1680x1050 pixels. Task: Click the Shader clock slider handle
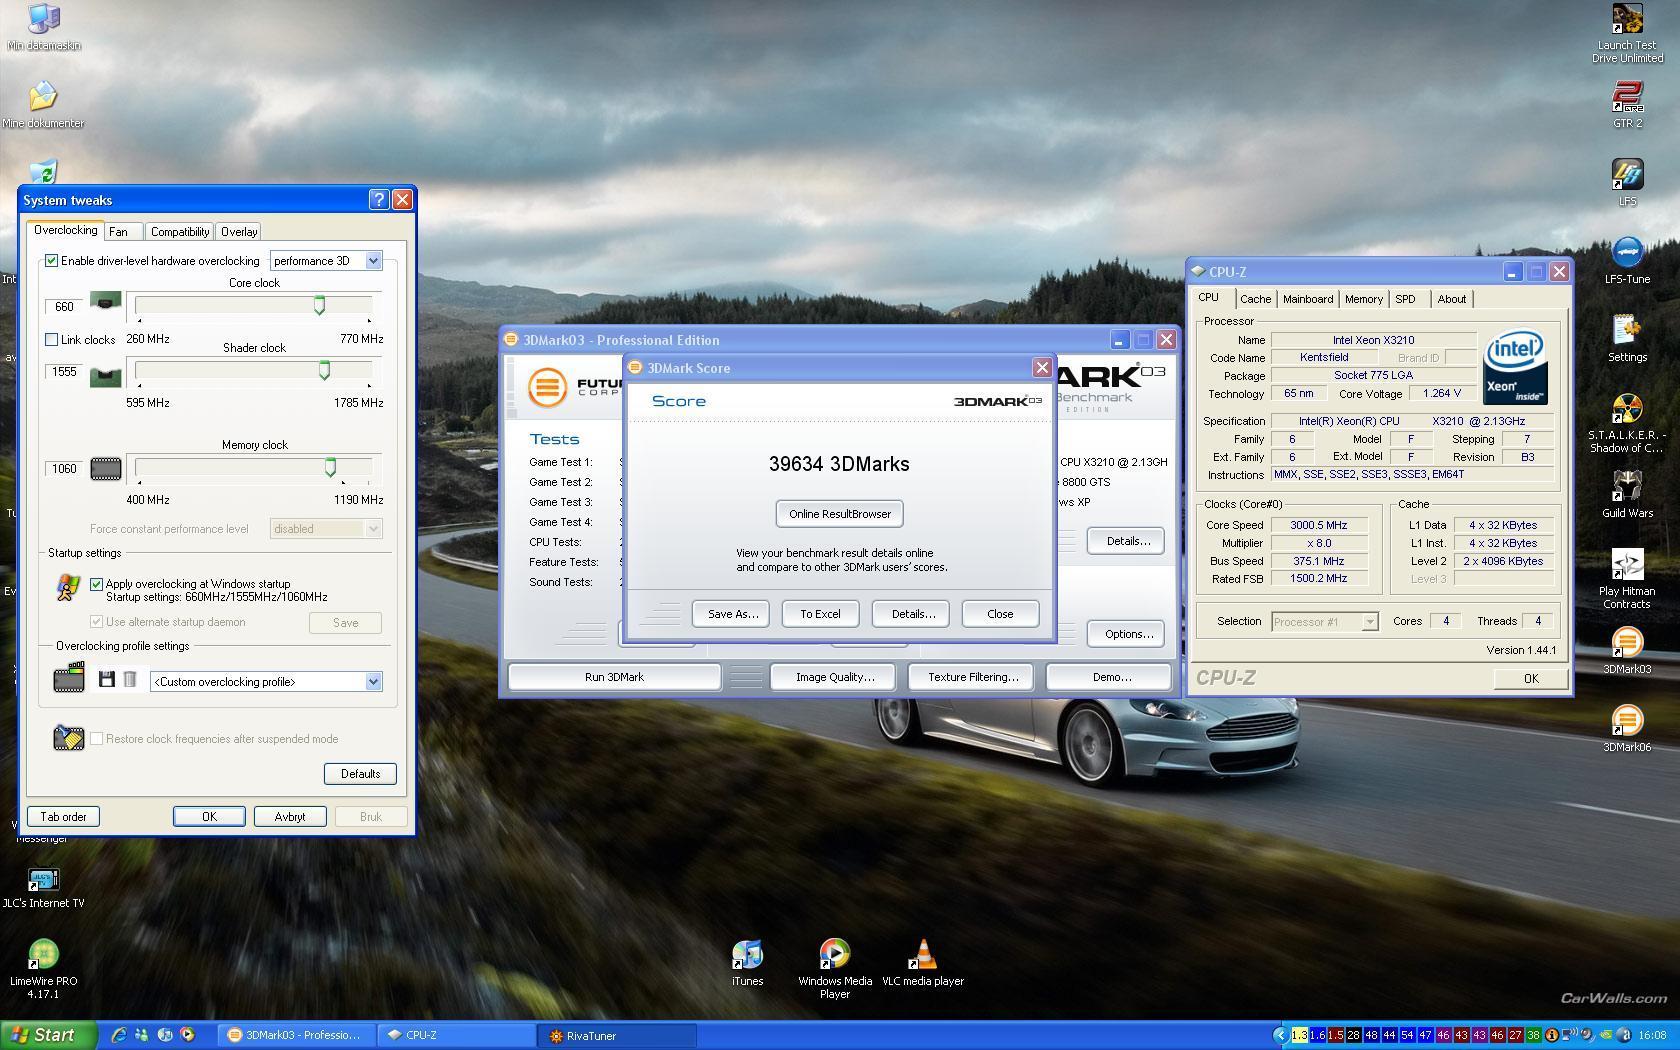point(324,370)
